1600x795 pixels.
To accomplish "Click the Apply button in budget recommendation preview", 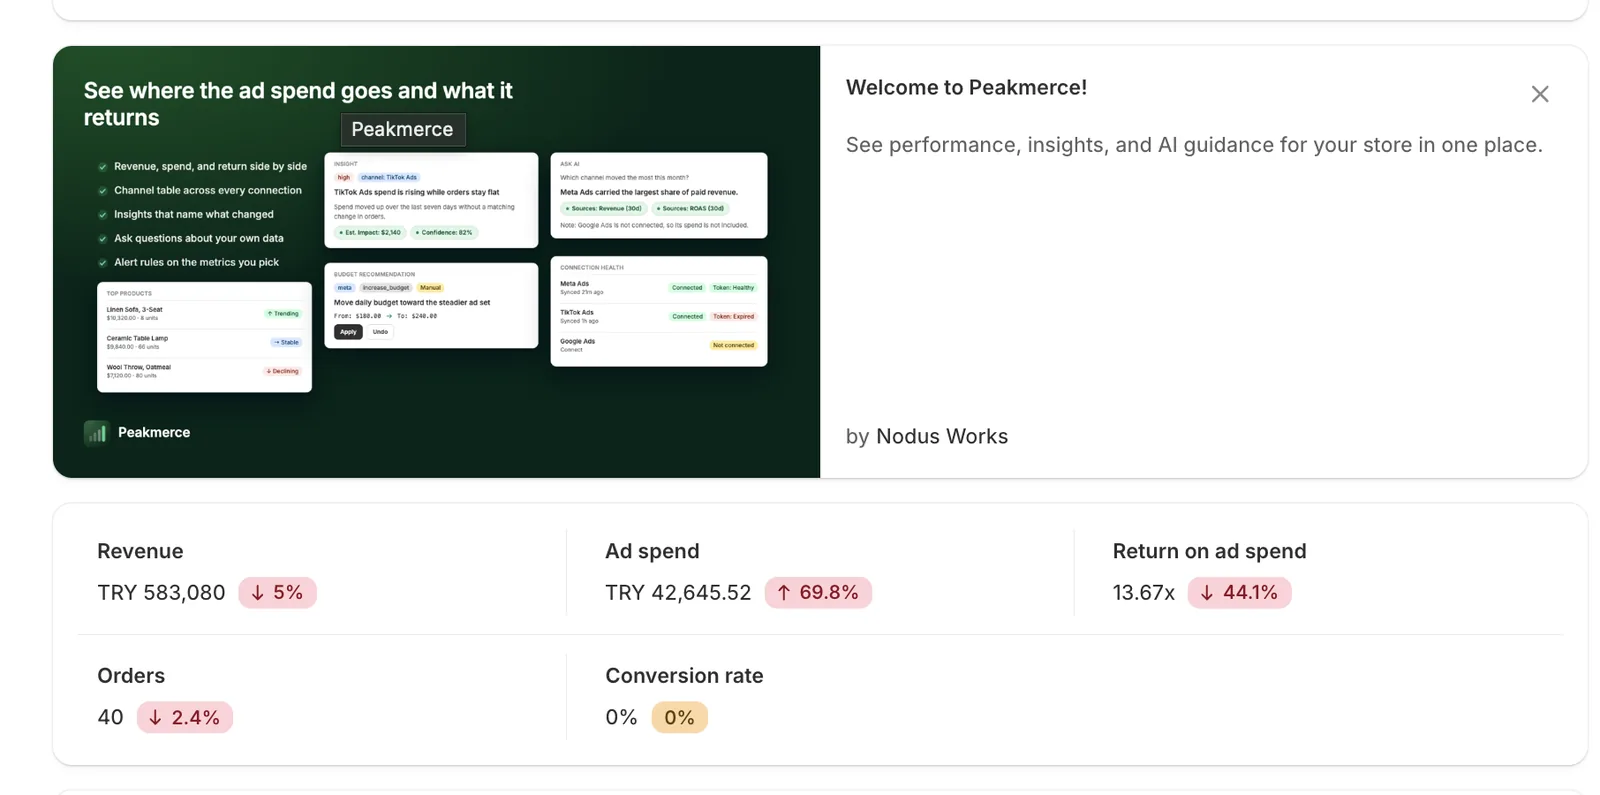I will tap(348, 332).
